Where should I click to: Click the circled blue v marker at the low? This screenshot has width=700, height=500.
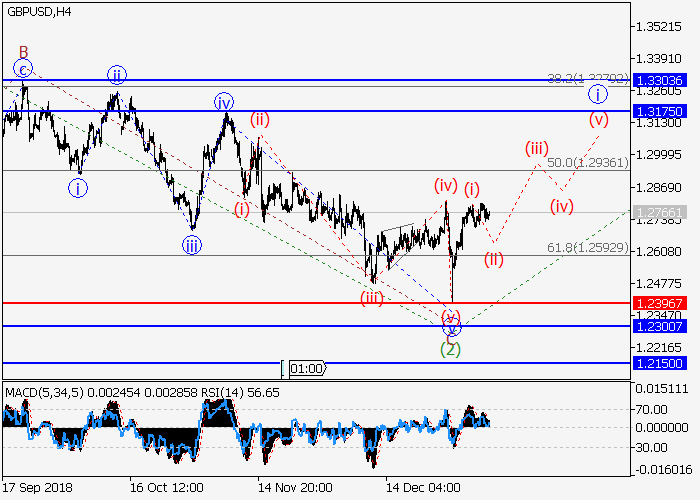[x=451, y=326]
